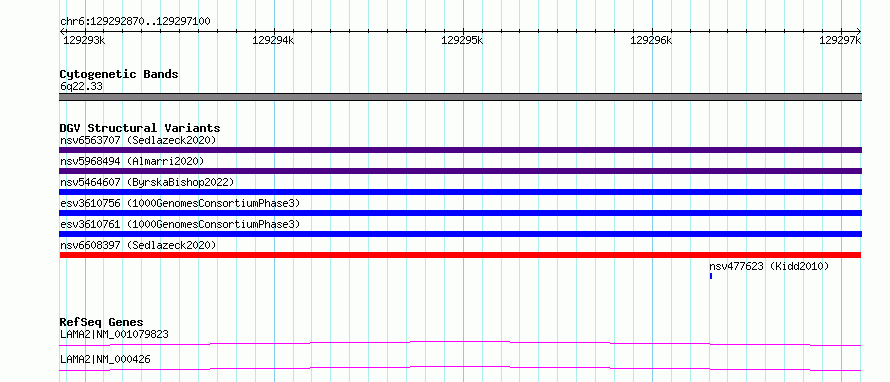Screen dimensions: 890x382
Task: Click the LAMA2|NM_000426 gene label
Action: 105,359
